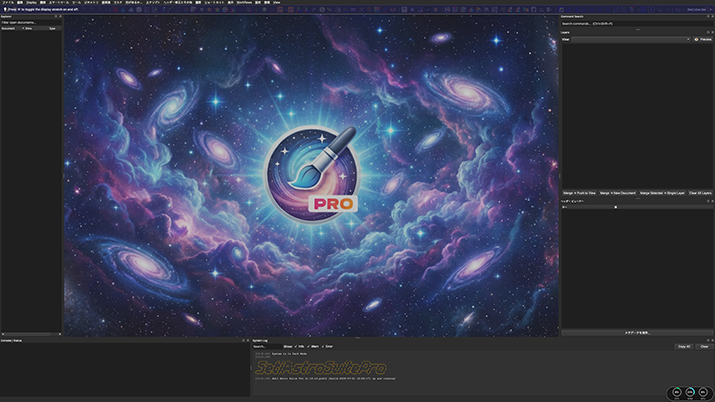Click Merge Selected → Single Layer

point(662,193)
